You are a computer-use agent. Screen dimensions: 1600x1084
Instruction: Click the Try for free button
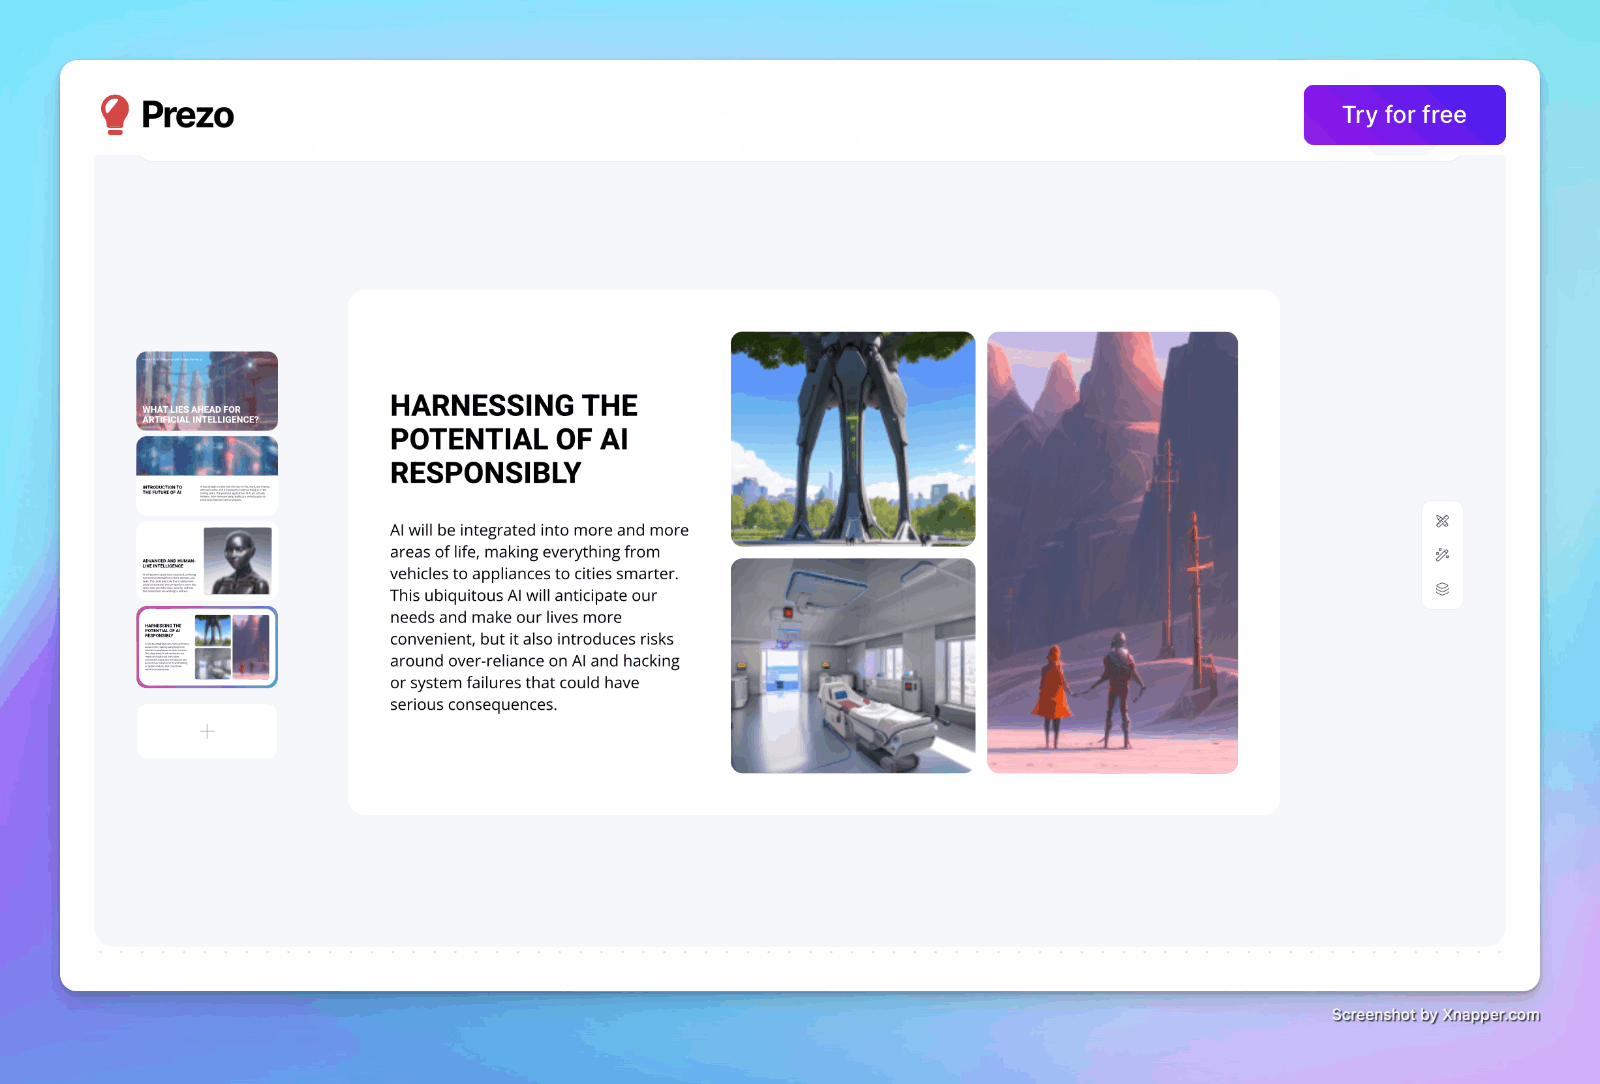point(1404,115)
